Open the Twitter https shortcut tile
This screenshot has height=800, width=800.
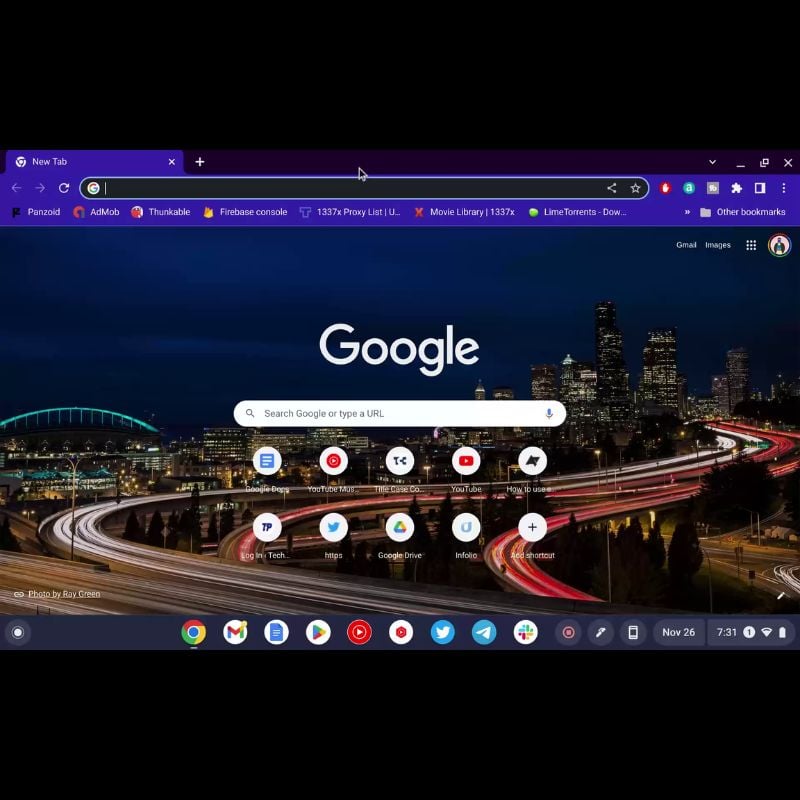[333, 535]
